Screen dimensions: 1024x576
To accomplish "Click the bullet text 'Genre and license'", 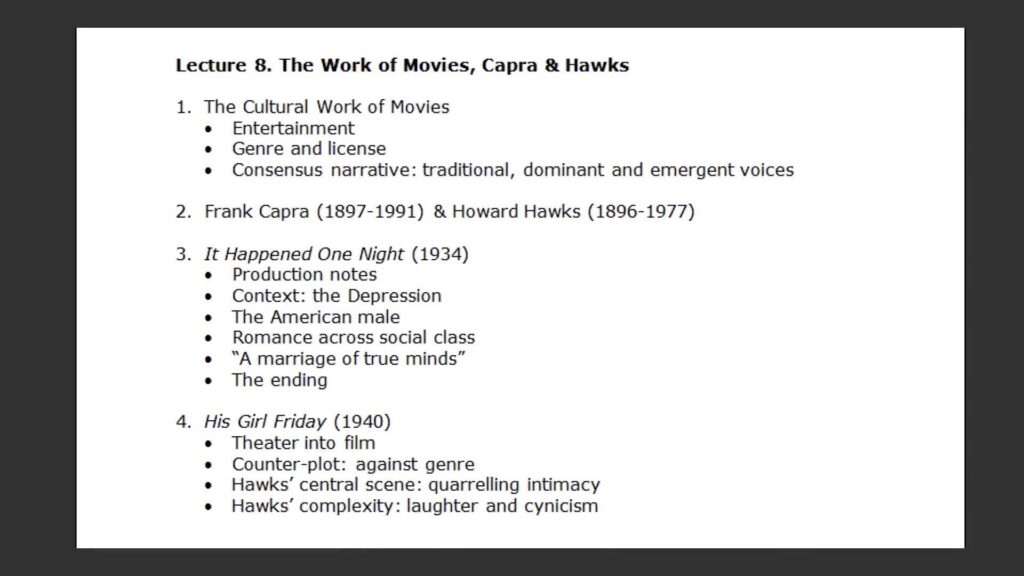I will [309, 149].
